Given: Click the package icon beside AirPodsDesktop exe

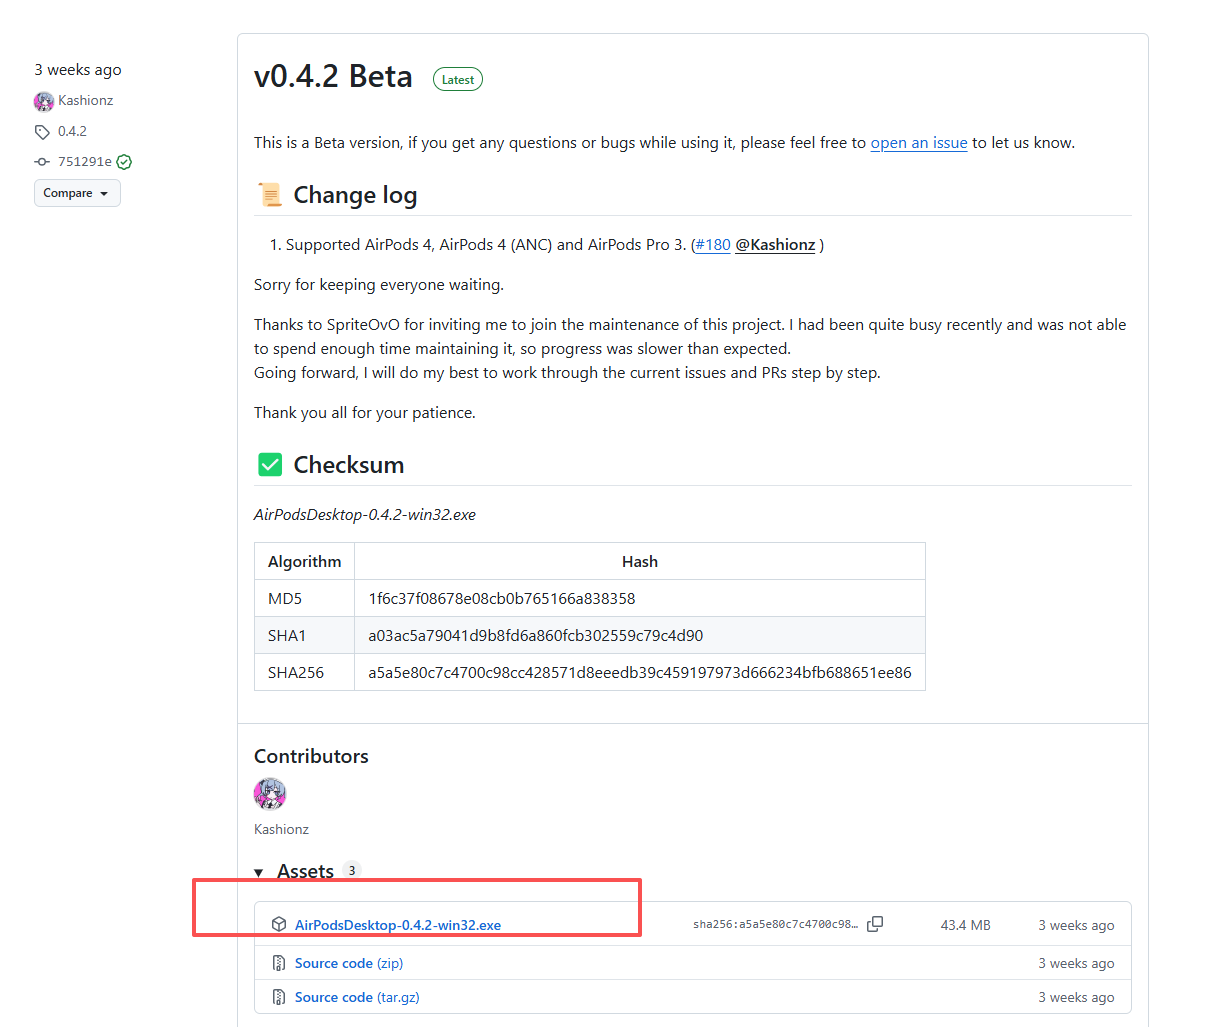Looking at the screenshot, I should [x=279, y=925].
